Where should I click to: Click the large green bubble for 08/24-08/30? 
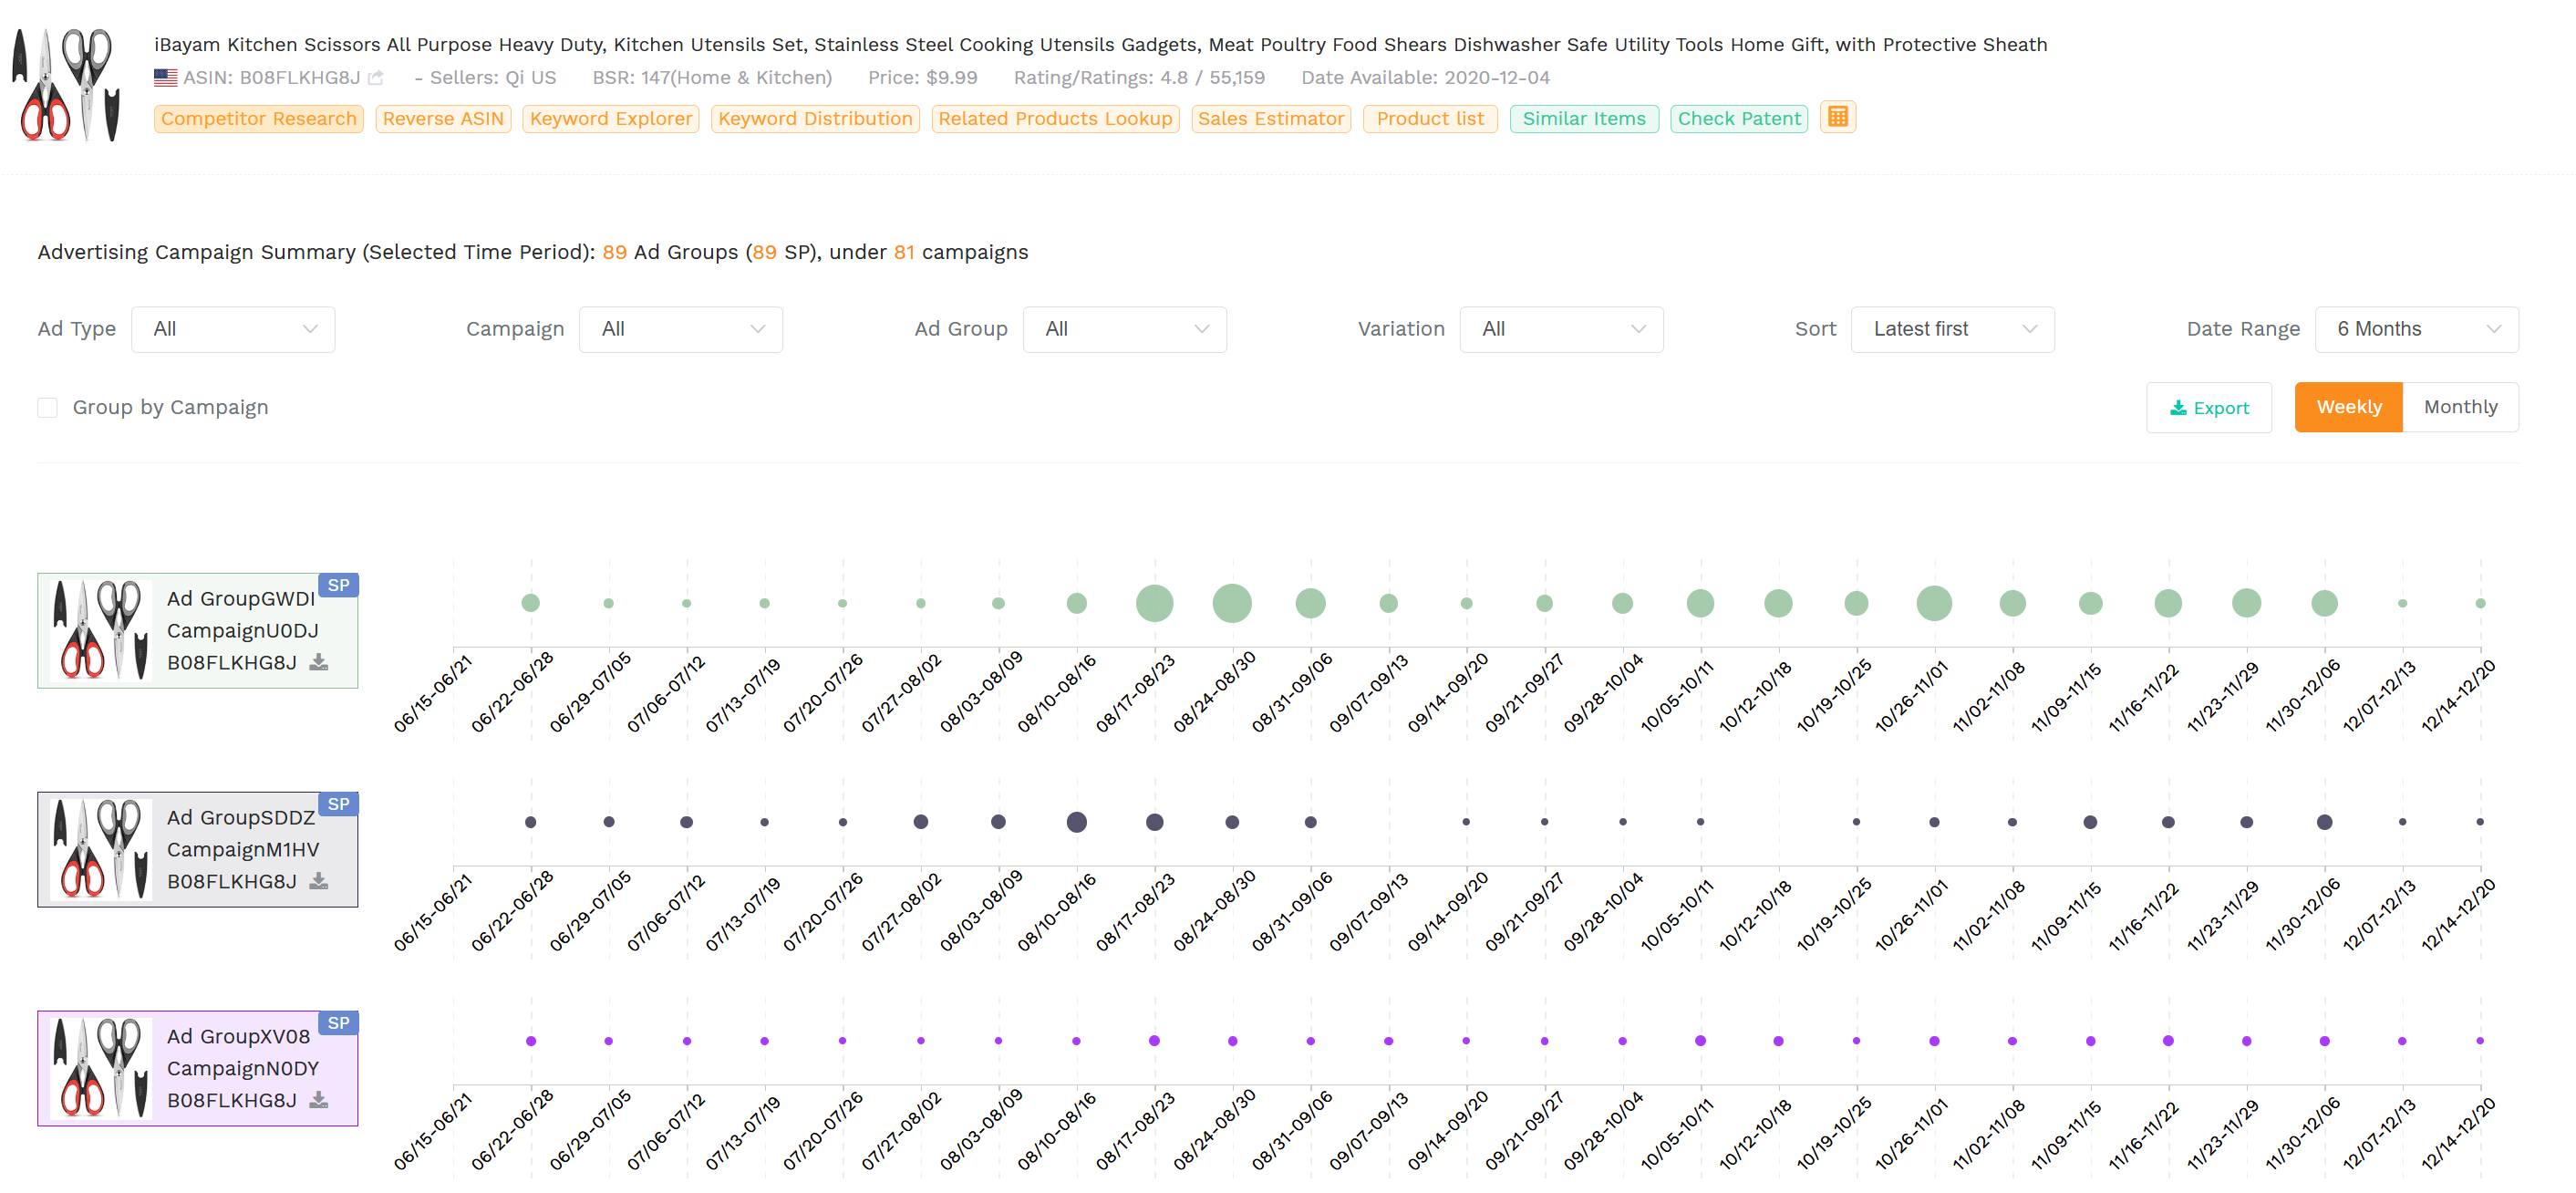point(1232,603)
